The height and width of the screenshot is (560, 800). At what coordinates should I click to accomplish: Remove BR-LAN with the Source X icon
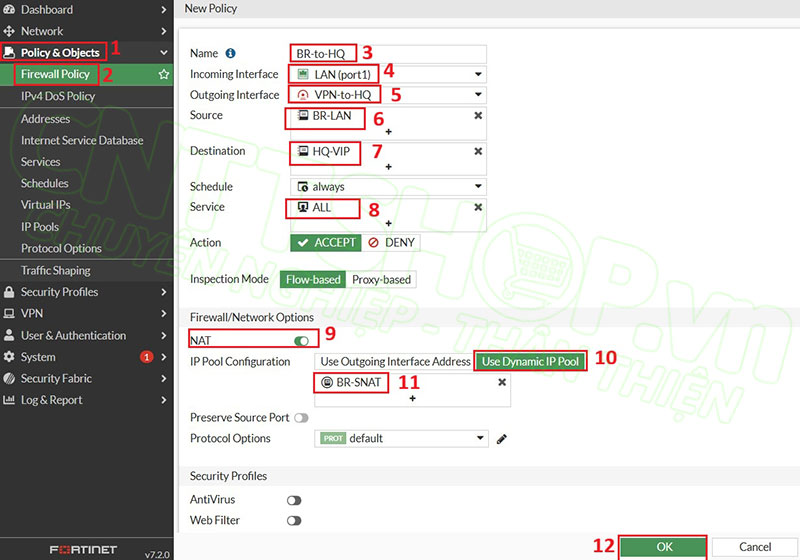(478, 116)
